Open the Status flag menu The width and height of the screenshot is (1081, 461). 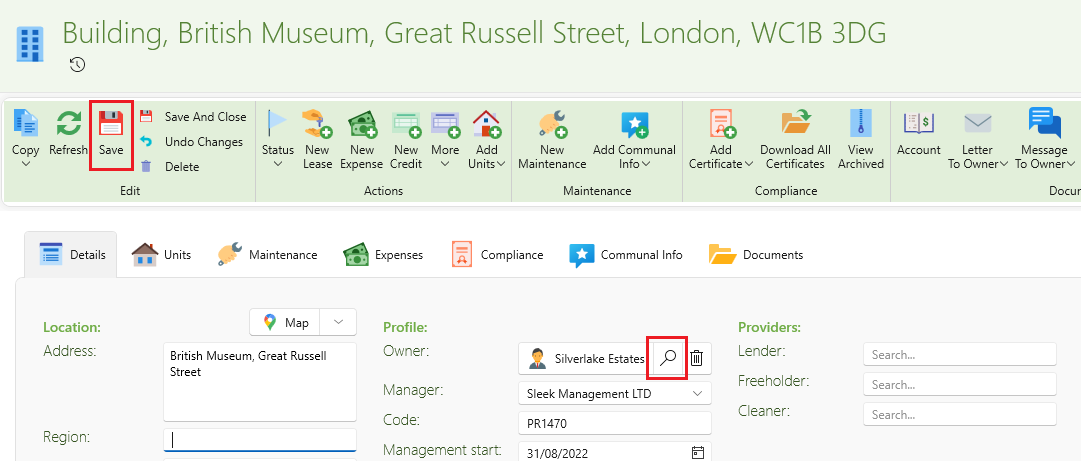278,139
